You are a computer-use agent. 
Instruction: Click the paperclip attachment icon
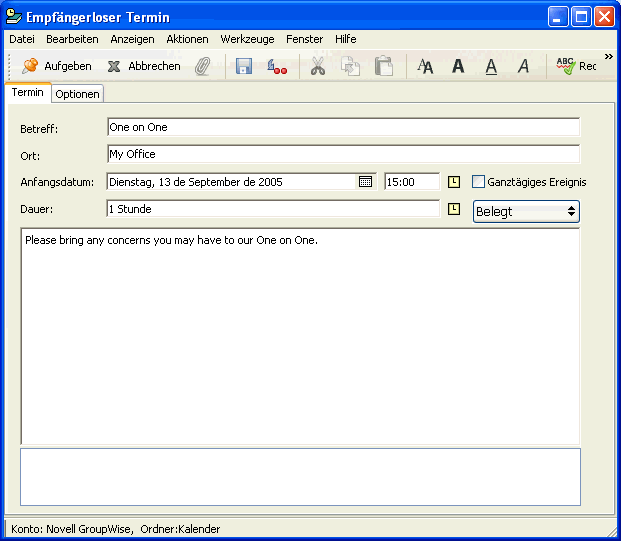[203, 66]
